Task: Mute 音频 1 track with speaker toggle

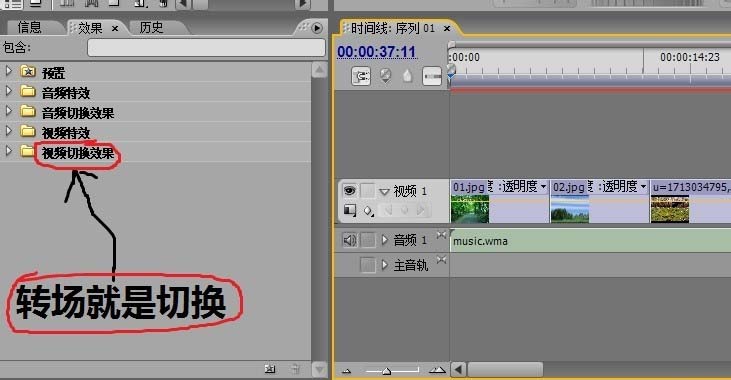Action: [350, 240]
